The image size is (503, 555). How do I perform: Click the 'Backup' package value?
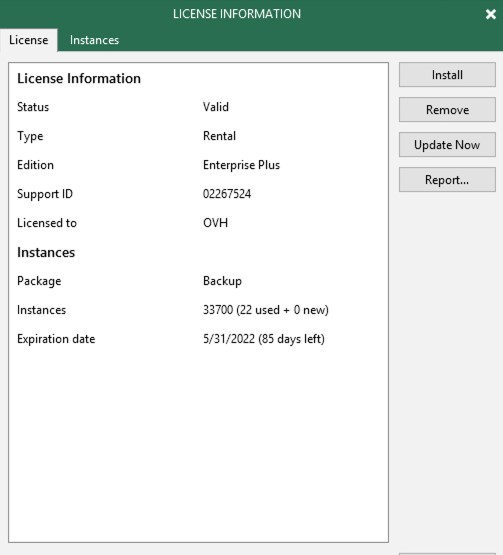click(x=222, y=281)
